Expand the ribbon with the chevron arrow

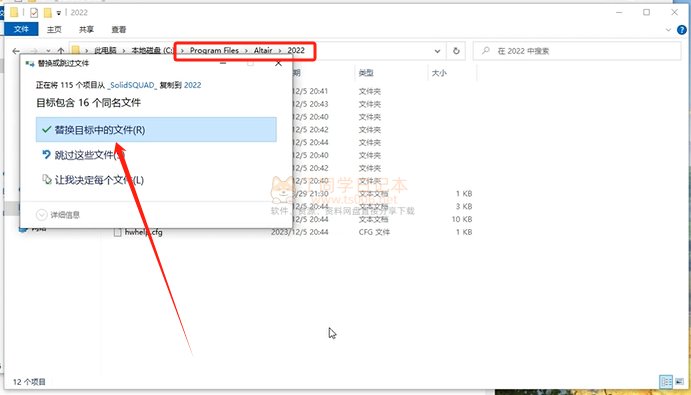(668, 30)
